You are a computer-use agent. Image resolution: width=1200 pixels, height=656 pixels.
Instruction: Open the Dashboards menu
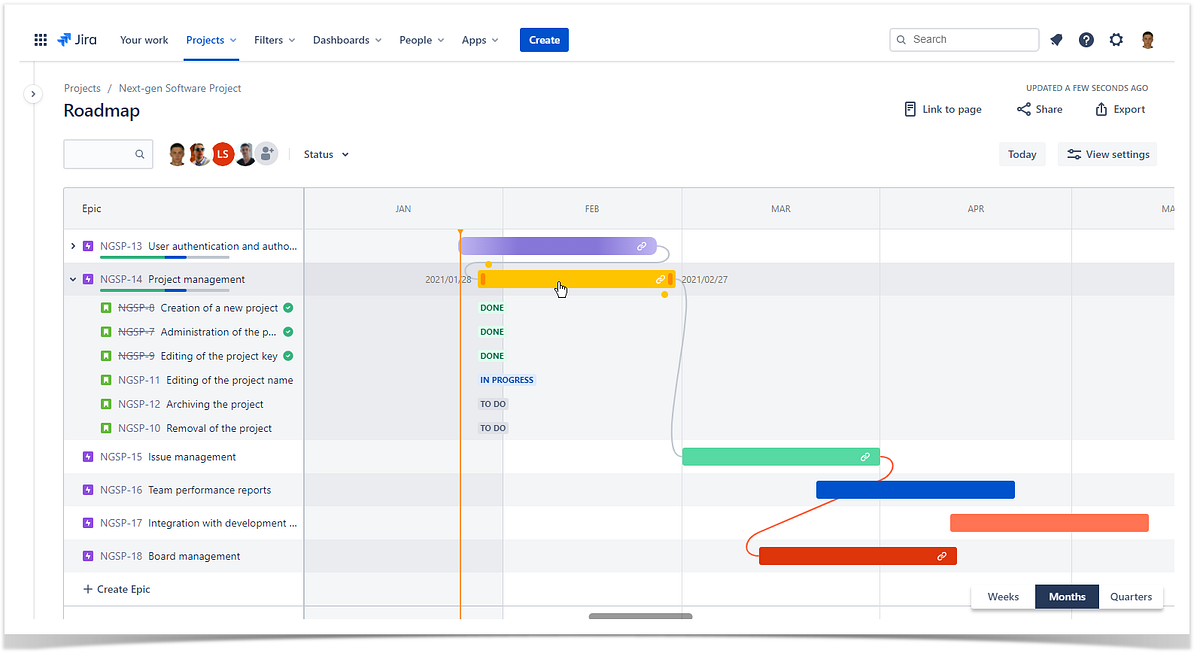pyautogui.click(x=347, y=40)
